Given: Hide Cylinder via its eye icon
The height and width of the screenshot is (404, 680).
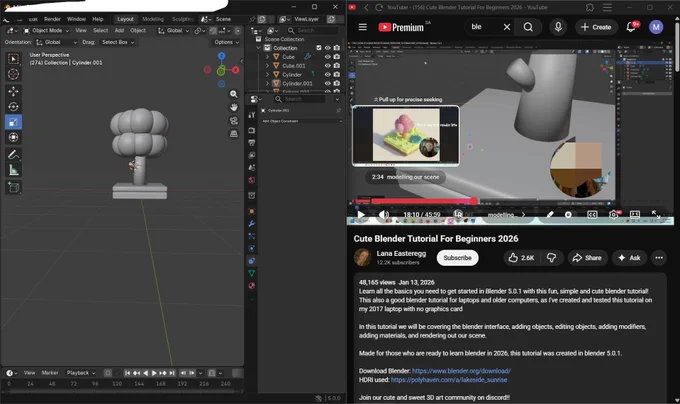Looking at the screenshot, I should pos(328,75).
